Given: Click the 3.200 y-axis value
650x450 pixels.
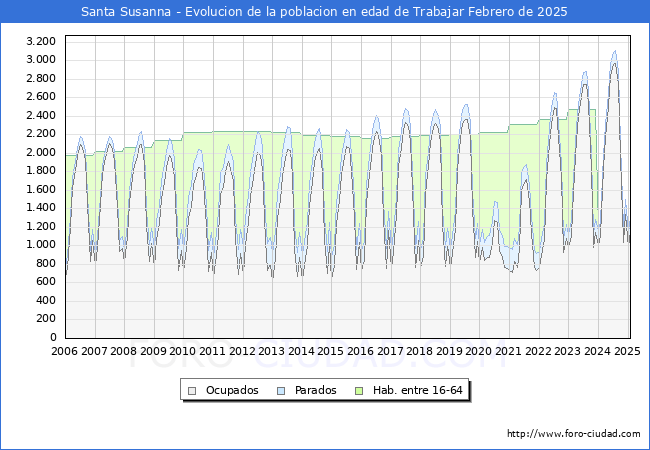Looking at the screenshot, I should pos(41,41).
